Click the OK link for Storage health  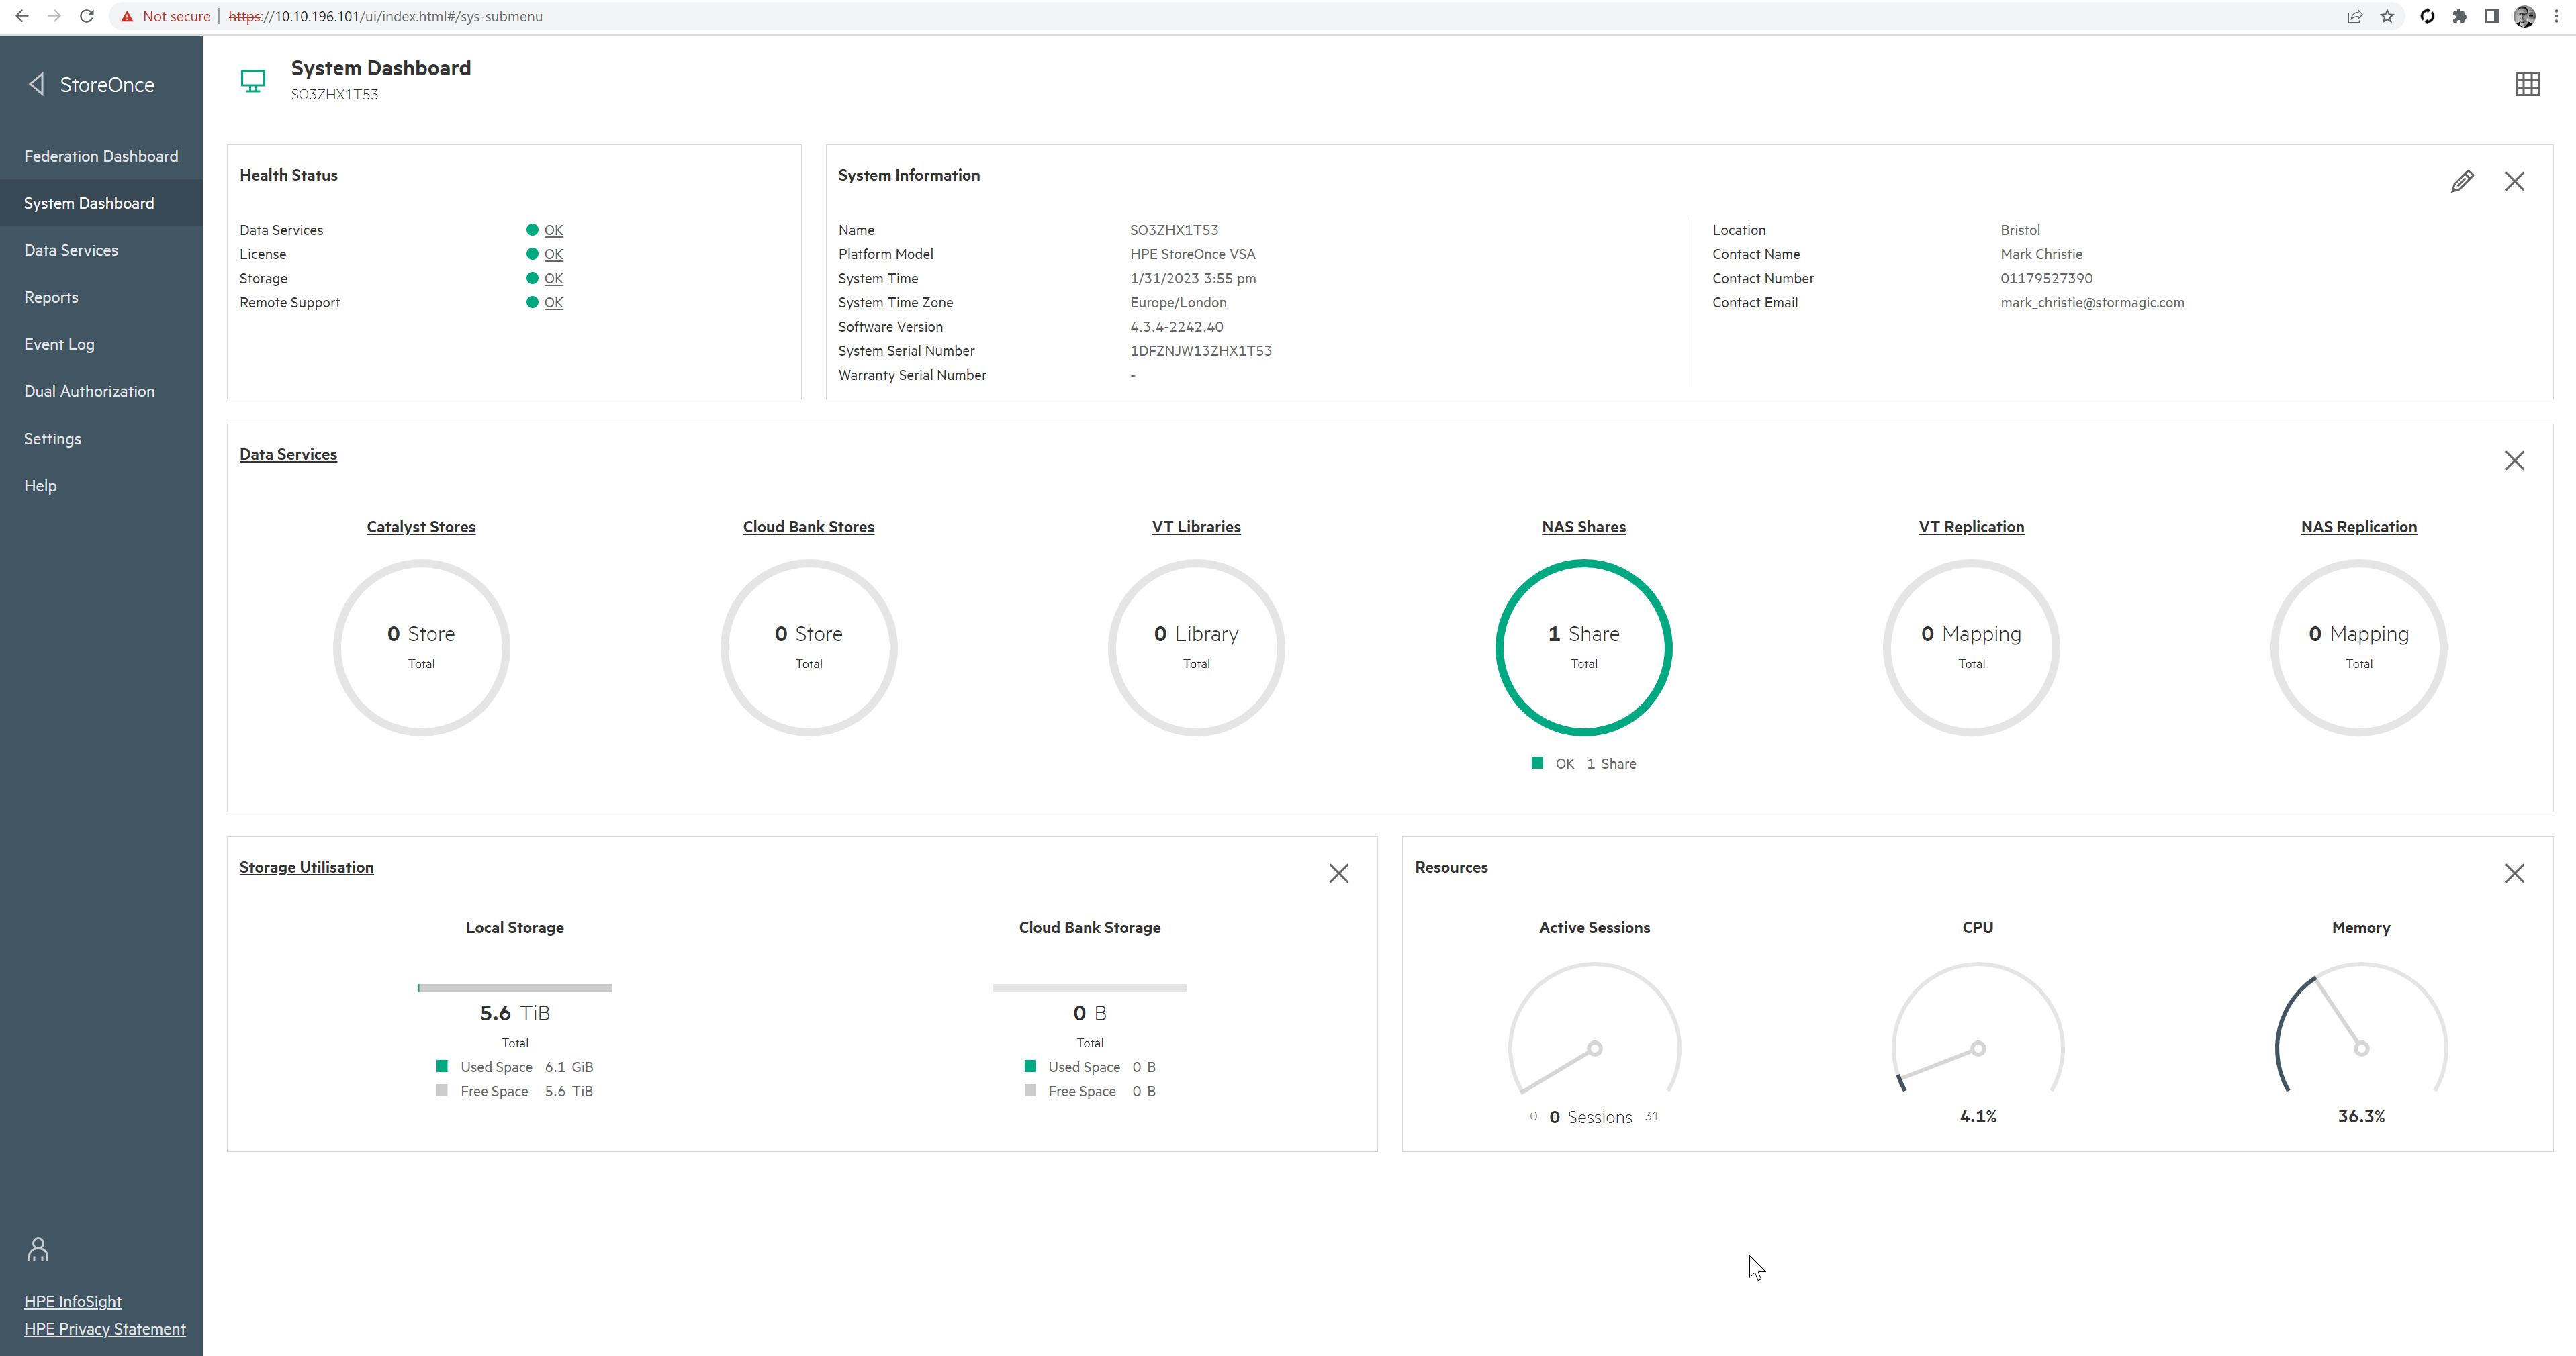coord(553,278)
